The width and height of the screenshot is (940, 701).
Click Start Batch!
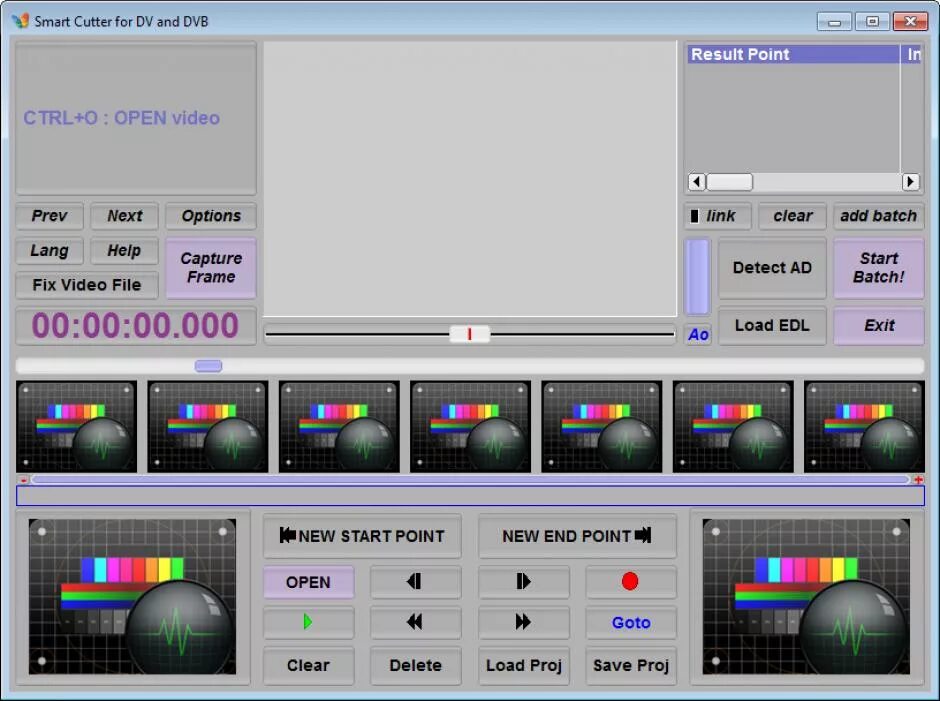878,267
